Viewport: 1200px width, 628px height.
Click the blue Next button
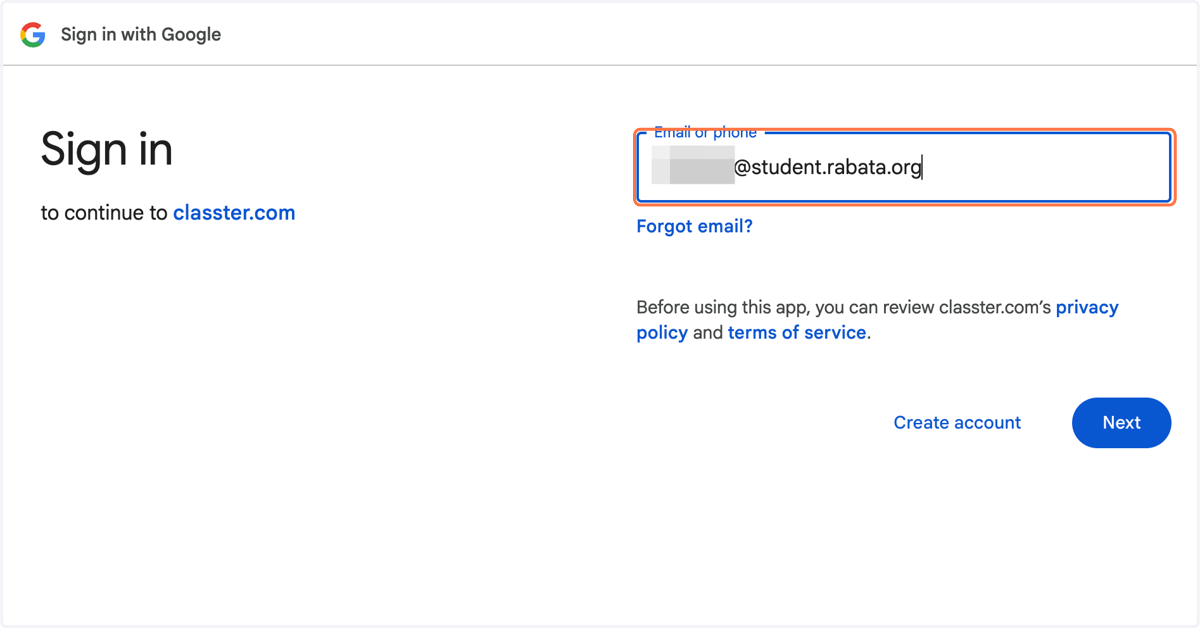(x=1121, y=422)
